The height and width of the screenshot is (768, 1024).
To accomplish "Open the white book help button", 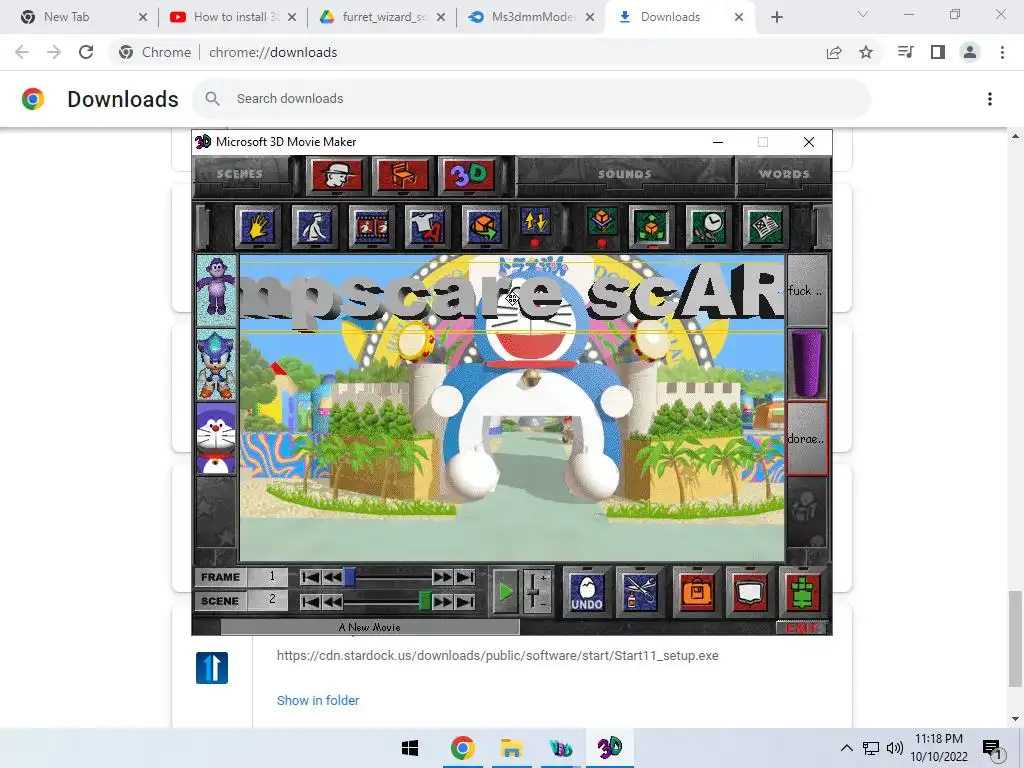I will 750,592.
